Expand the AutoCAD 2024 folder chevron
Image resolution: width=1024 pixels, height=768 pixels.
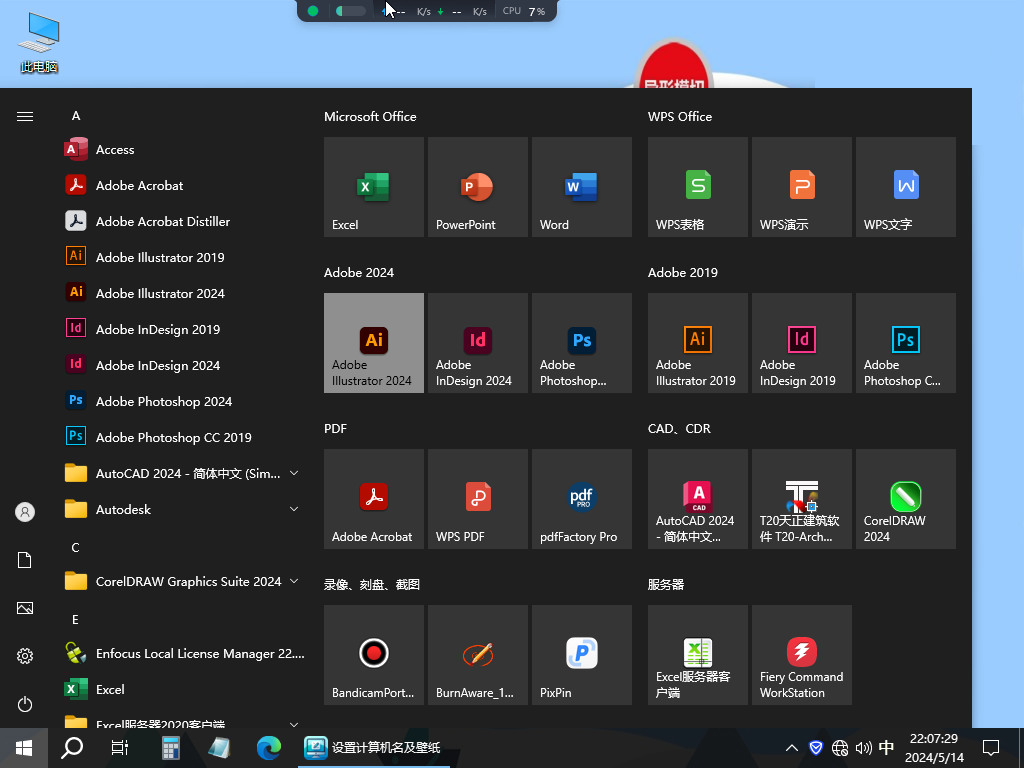point(294,473)
